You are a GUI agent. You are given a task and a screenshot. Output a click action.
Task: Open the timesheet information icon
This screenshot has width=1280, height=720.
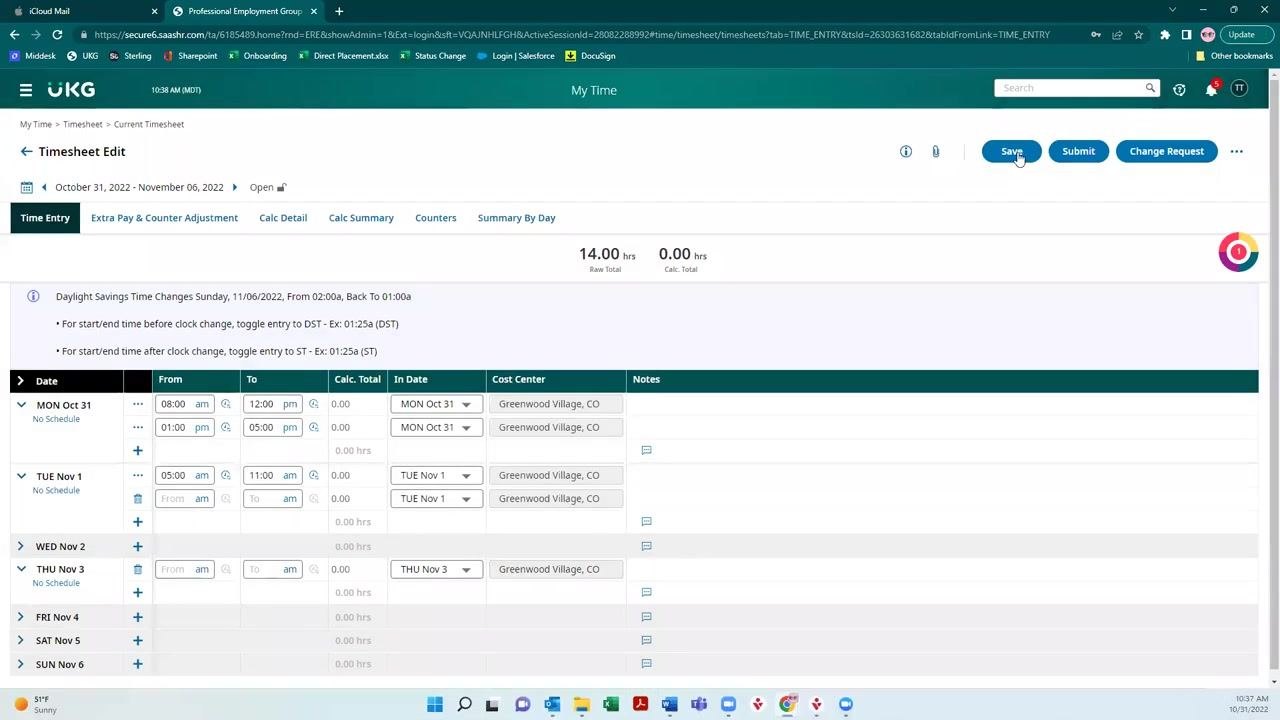click(x=906, y=152)
